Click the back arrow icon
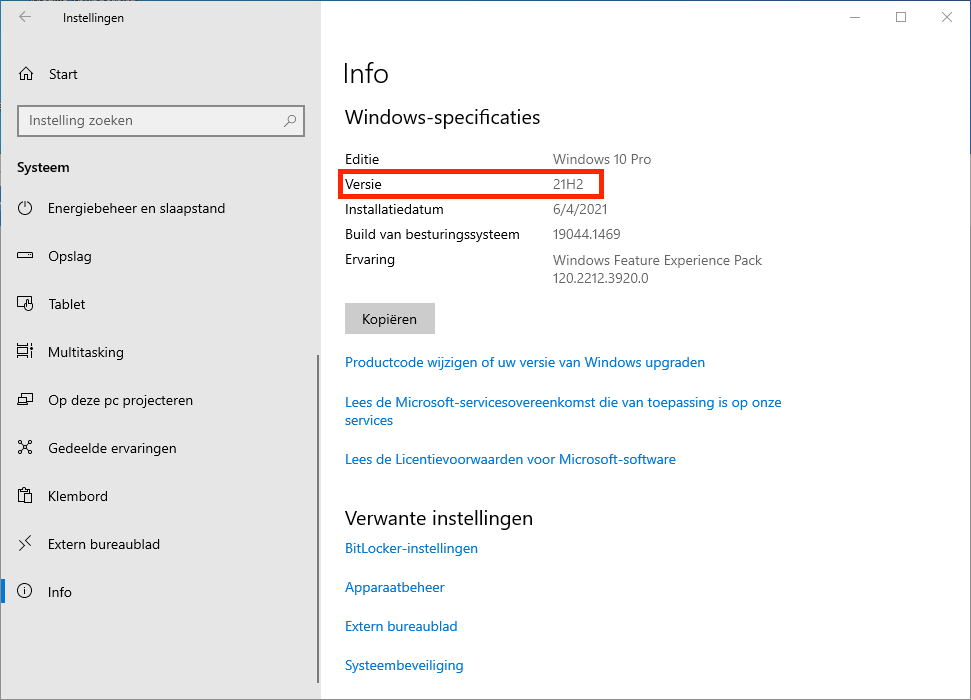Image resolution: width=971 pixels, height=700 pixels. [25, 18]
